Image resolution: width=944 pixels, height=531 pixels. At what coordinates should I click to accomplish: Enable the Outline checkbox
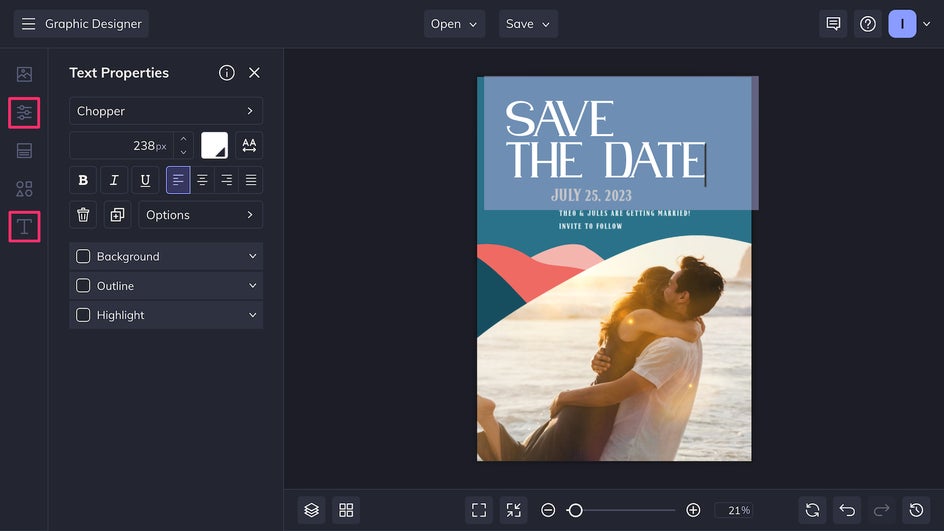click(83, 286)
